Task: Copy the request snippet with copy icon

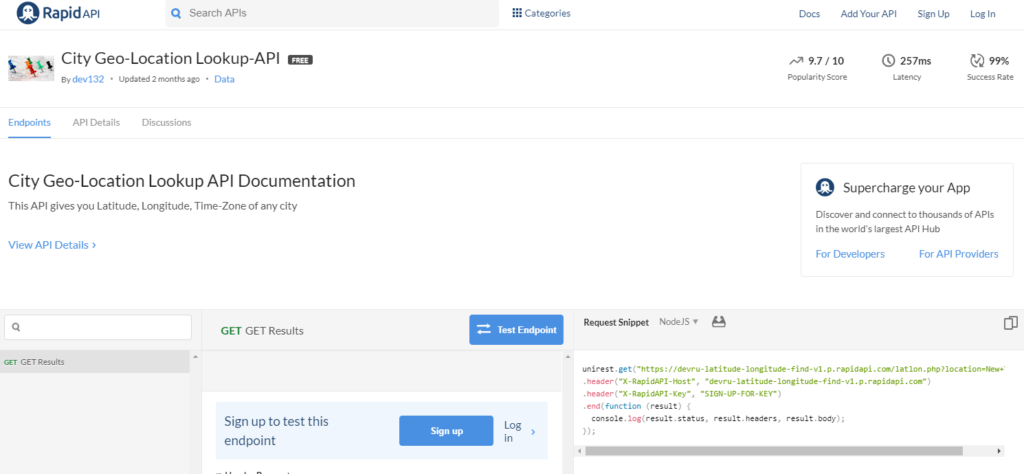Action: pyautogui.click(x=1010, y=323)
